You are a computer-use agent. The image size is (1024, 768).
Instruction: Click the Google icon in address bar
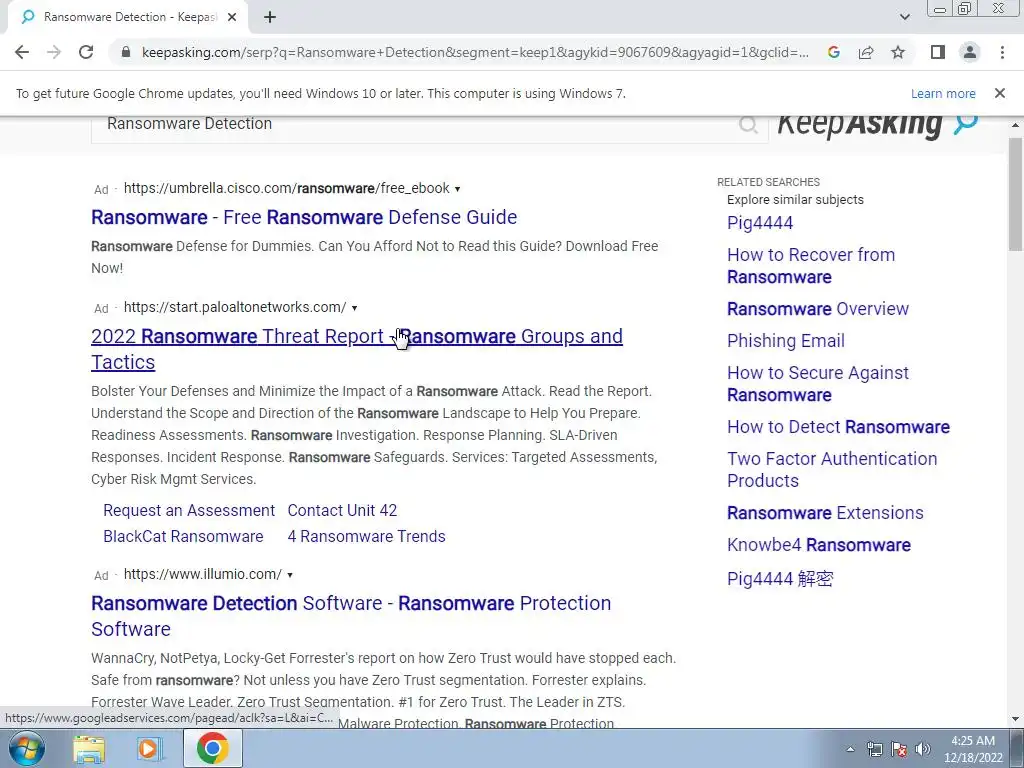[x=833, y=52]
